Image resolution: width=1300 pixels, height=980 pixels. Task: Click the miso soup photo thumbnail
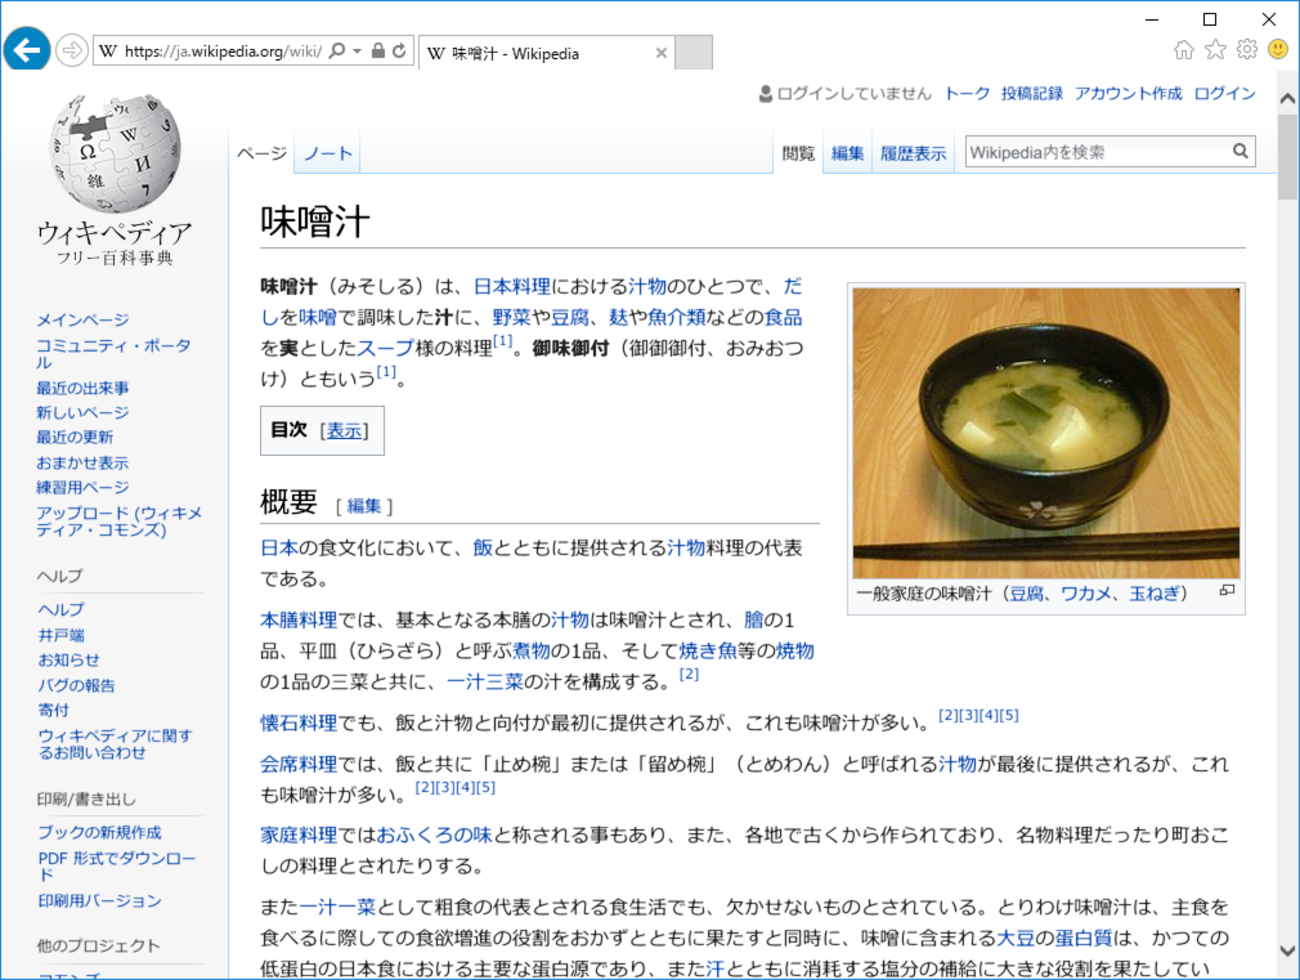tap(1046, 433)
